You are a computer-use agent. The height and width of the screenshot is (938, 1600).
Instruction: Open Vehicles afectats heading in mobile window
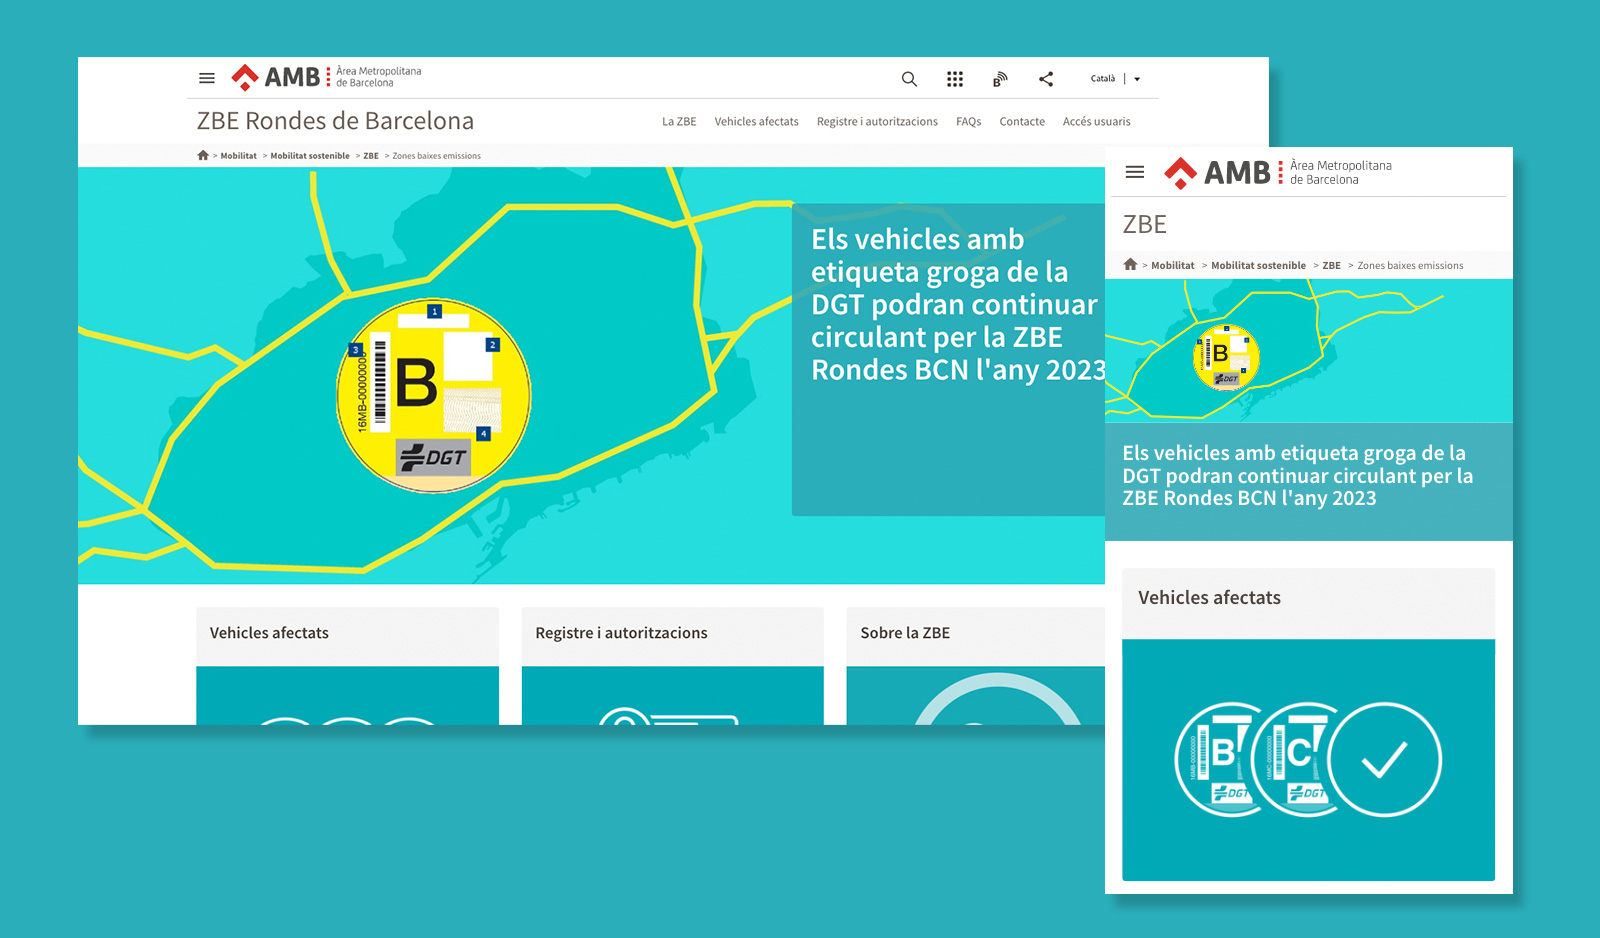click(x=1209, y=597)
